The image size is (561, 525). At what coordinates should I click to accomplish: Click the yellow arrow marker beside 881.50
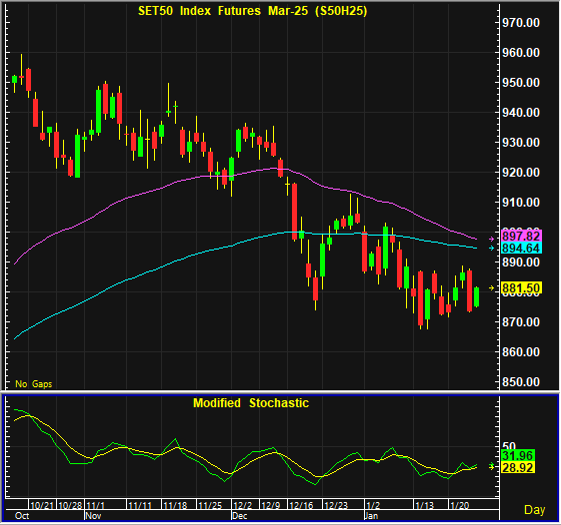[x=492, y=288]
